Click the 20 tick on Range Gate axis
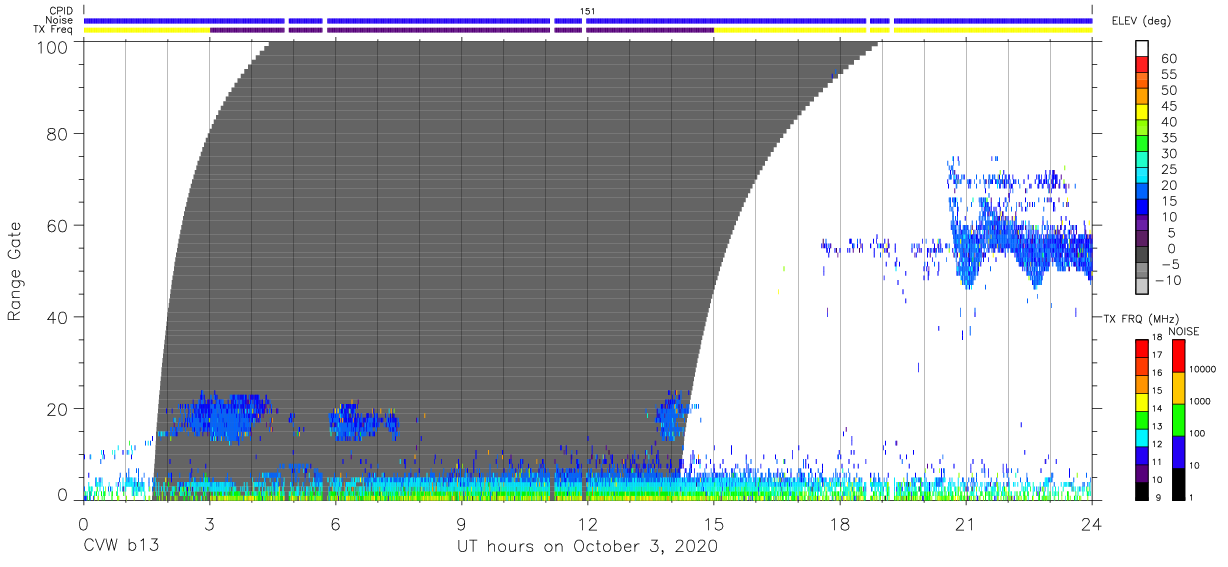1228x567 pixels. coord(58,409)
